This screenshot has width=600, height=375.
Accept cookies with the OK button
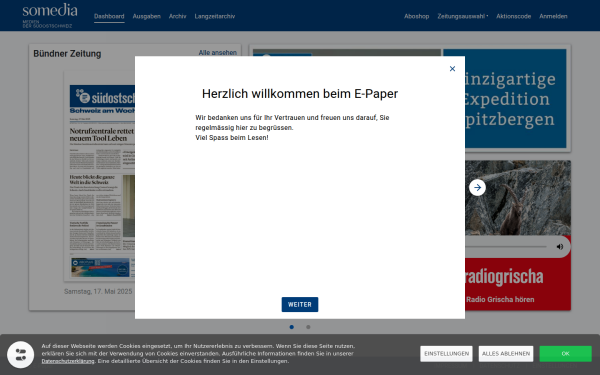point(566,354)
